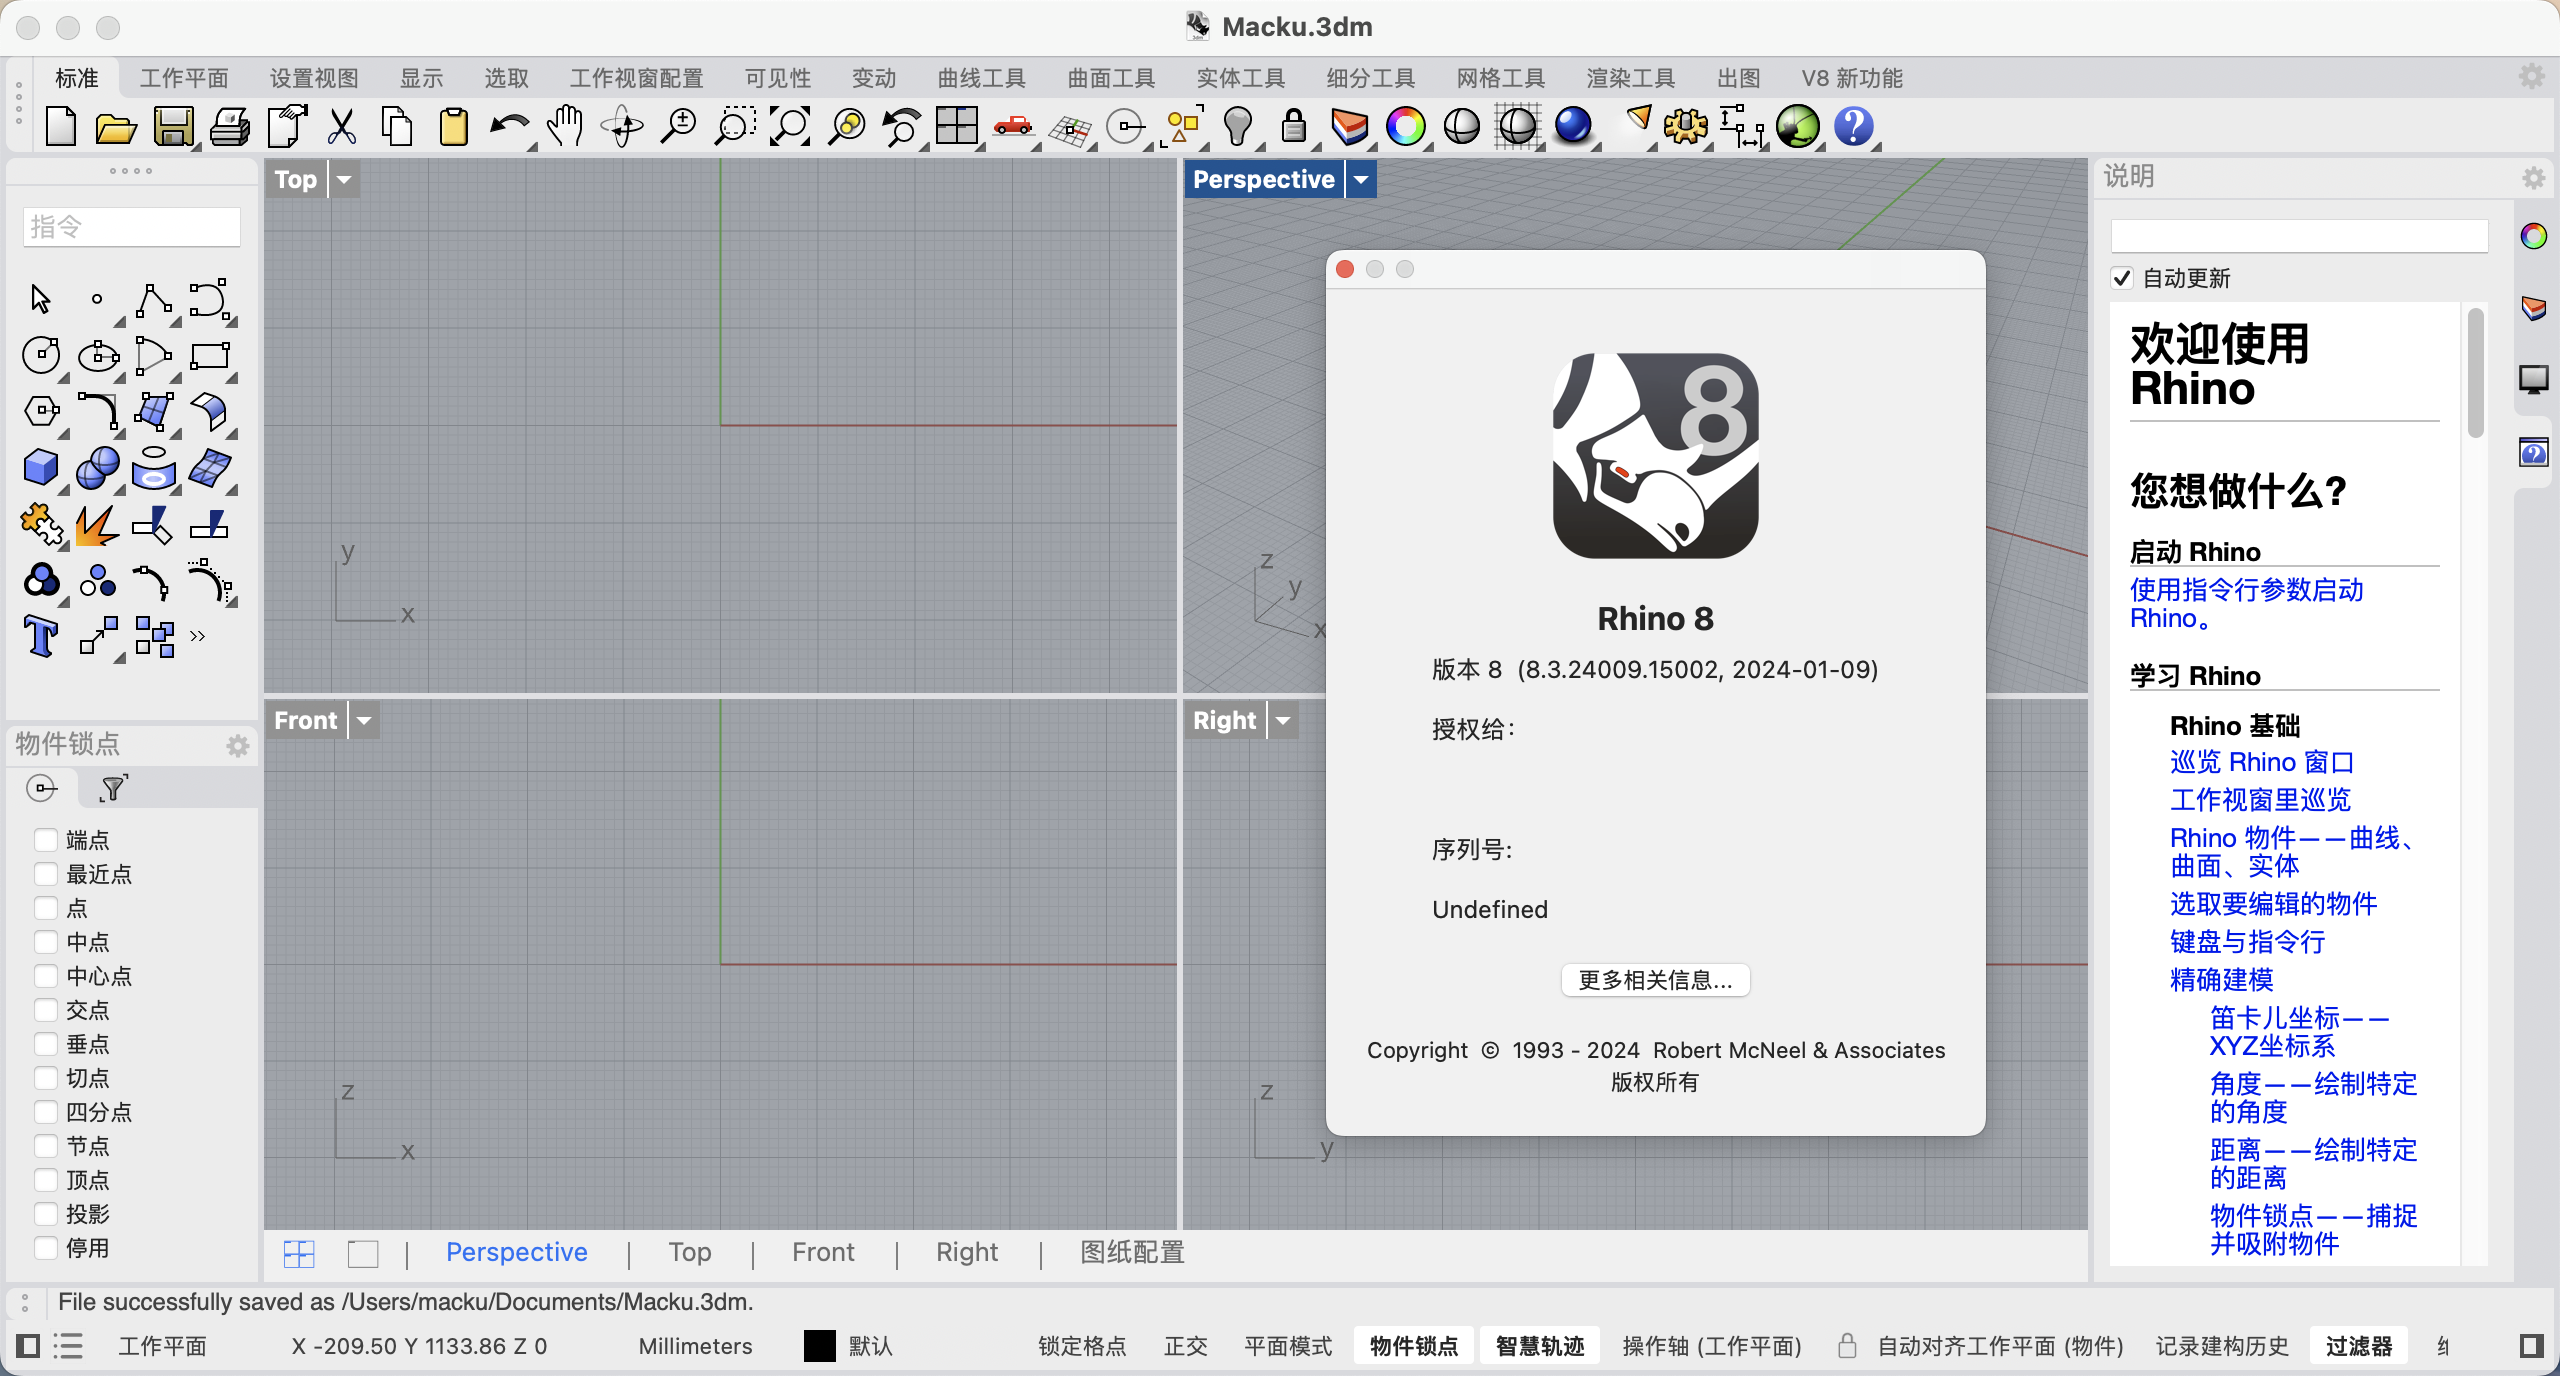Screen dimensions: 2560x1376
Task: Toggle 锁定格点 in status bar
Action: click(1082, 1346)
